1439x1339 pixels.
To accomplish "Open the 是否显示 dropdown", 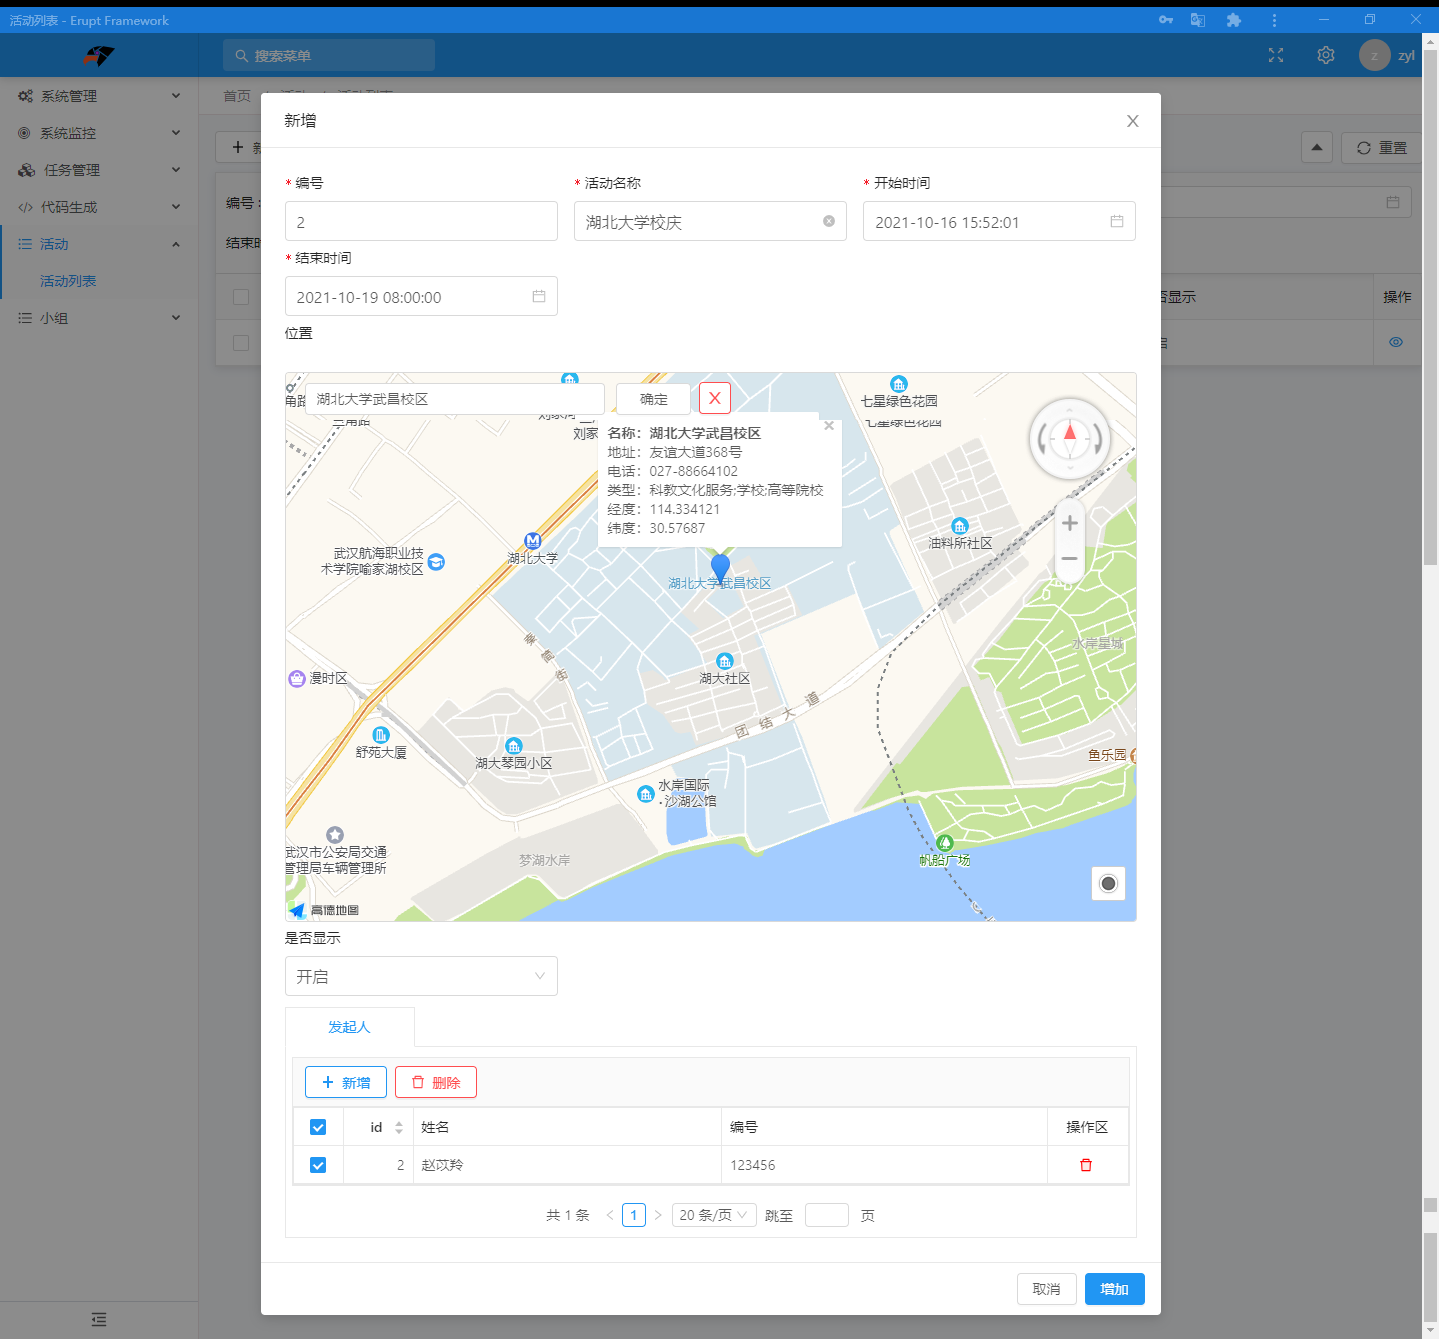I will coord(421,976).
